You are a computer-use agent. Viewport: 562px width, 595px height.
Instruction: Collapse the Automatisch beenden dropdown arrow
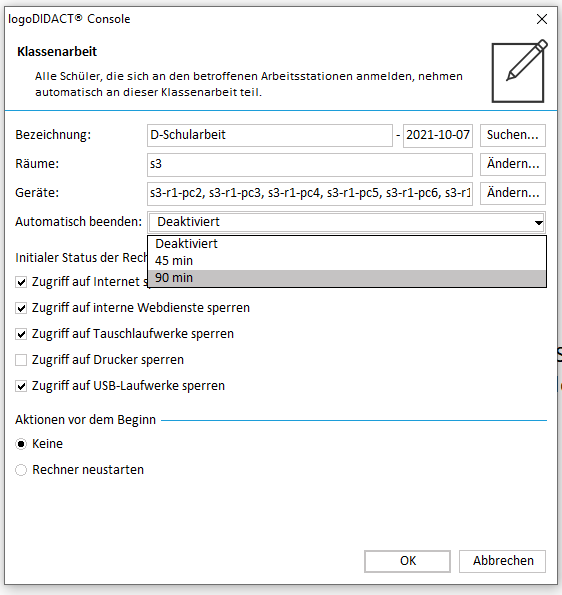[538, 222]
